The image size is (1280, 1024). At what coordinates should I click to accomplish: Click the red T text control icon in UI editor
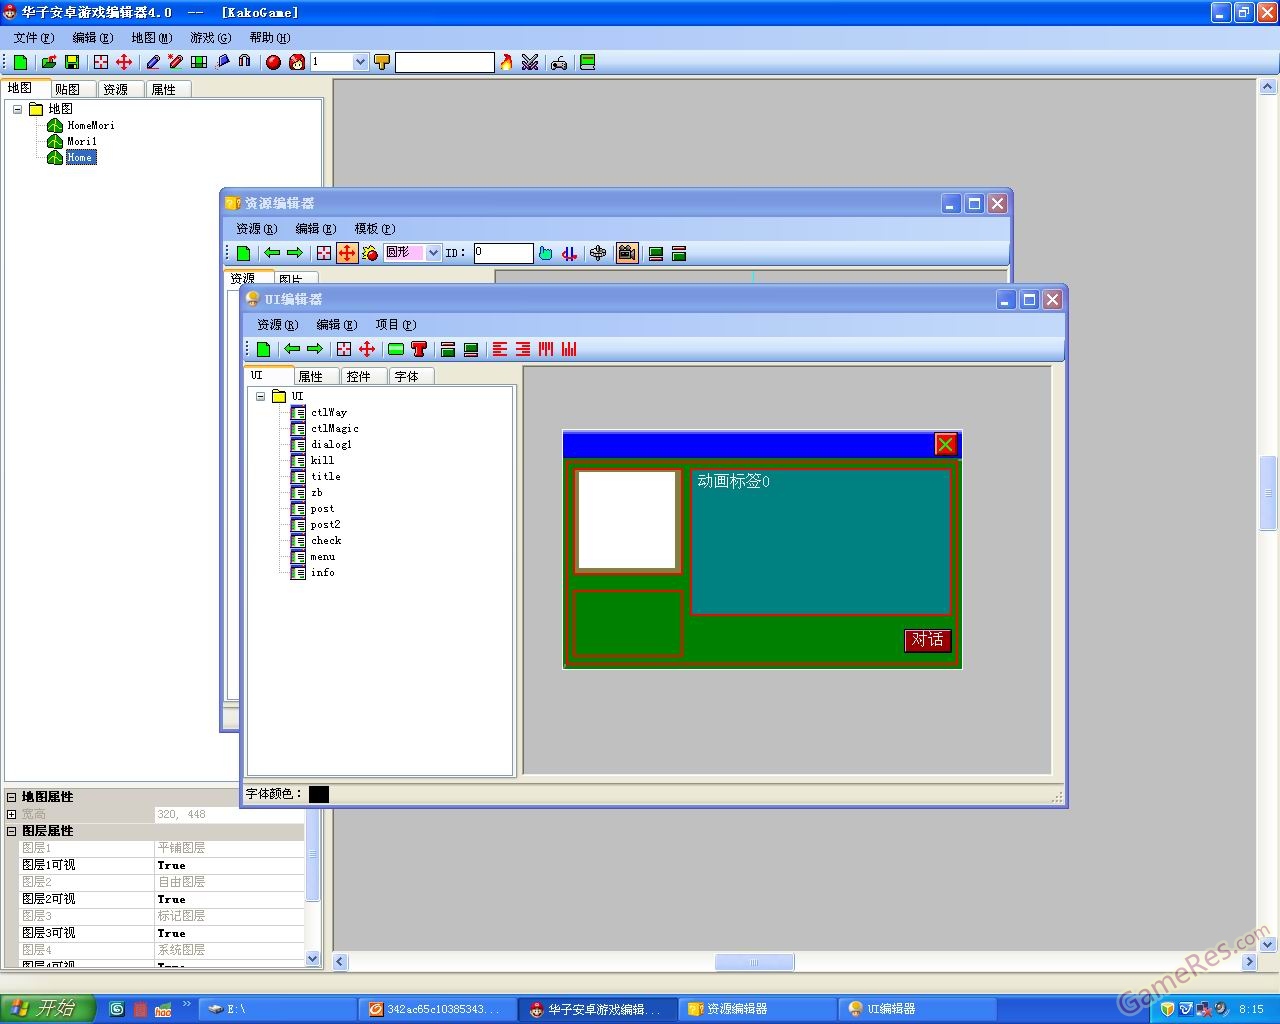[419, 349]
